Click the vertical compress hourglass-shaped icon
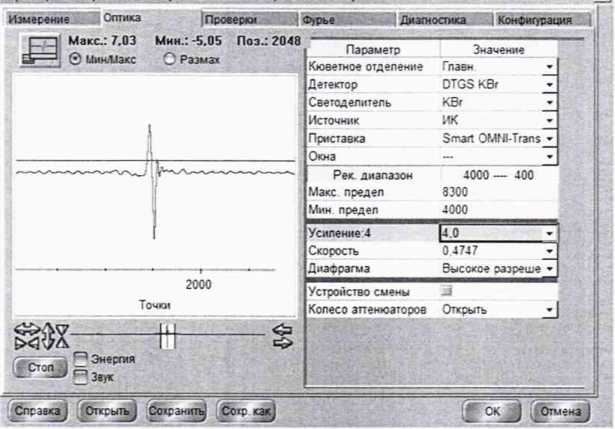The image size is (615, 429). click(62, 336)
